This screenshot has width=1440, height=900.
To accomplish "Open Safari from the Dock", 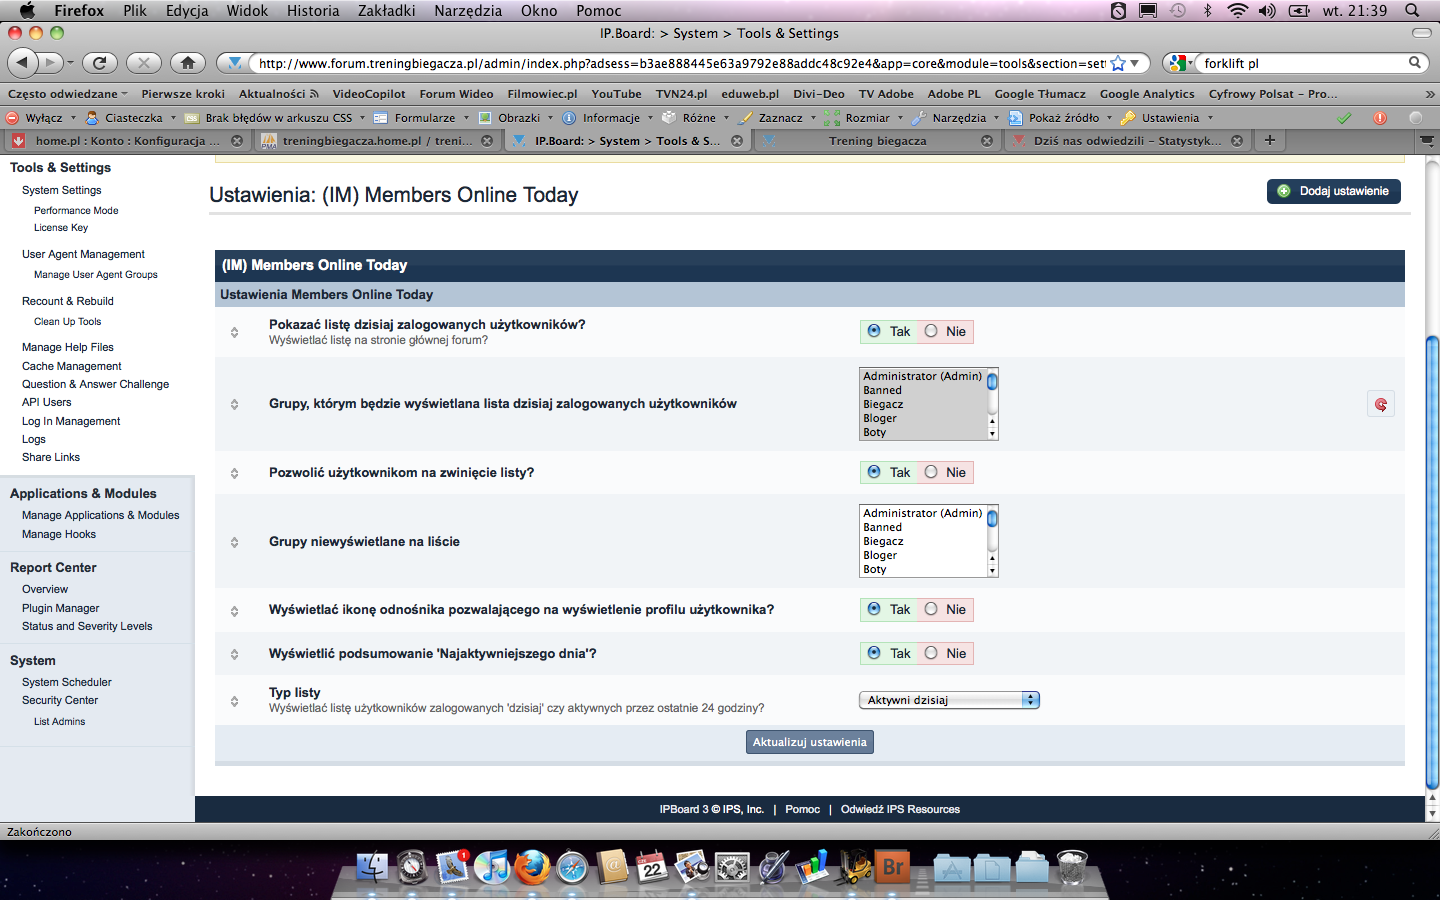I will coord(572,867).
